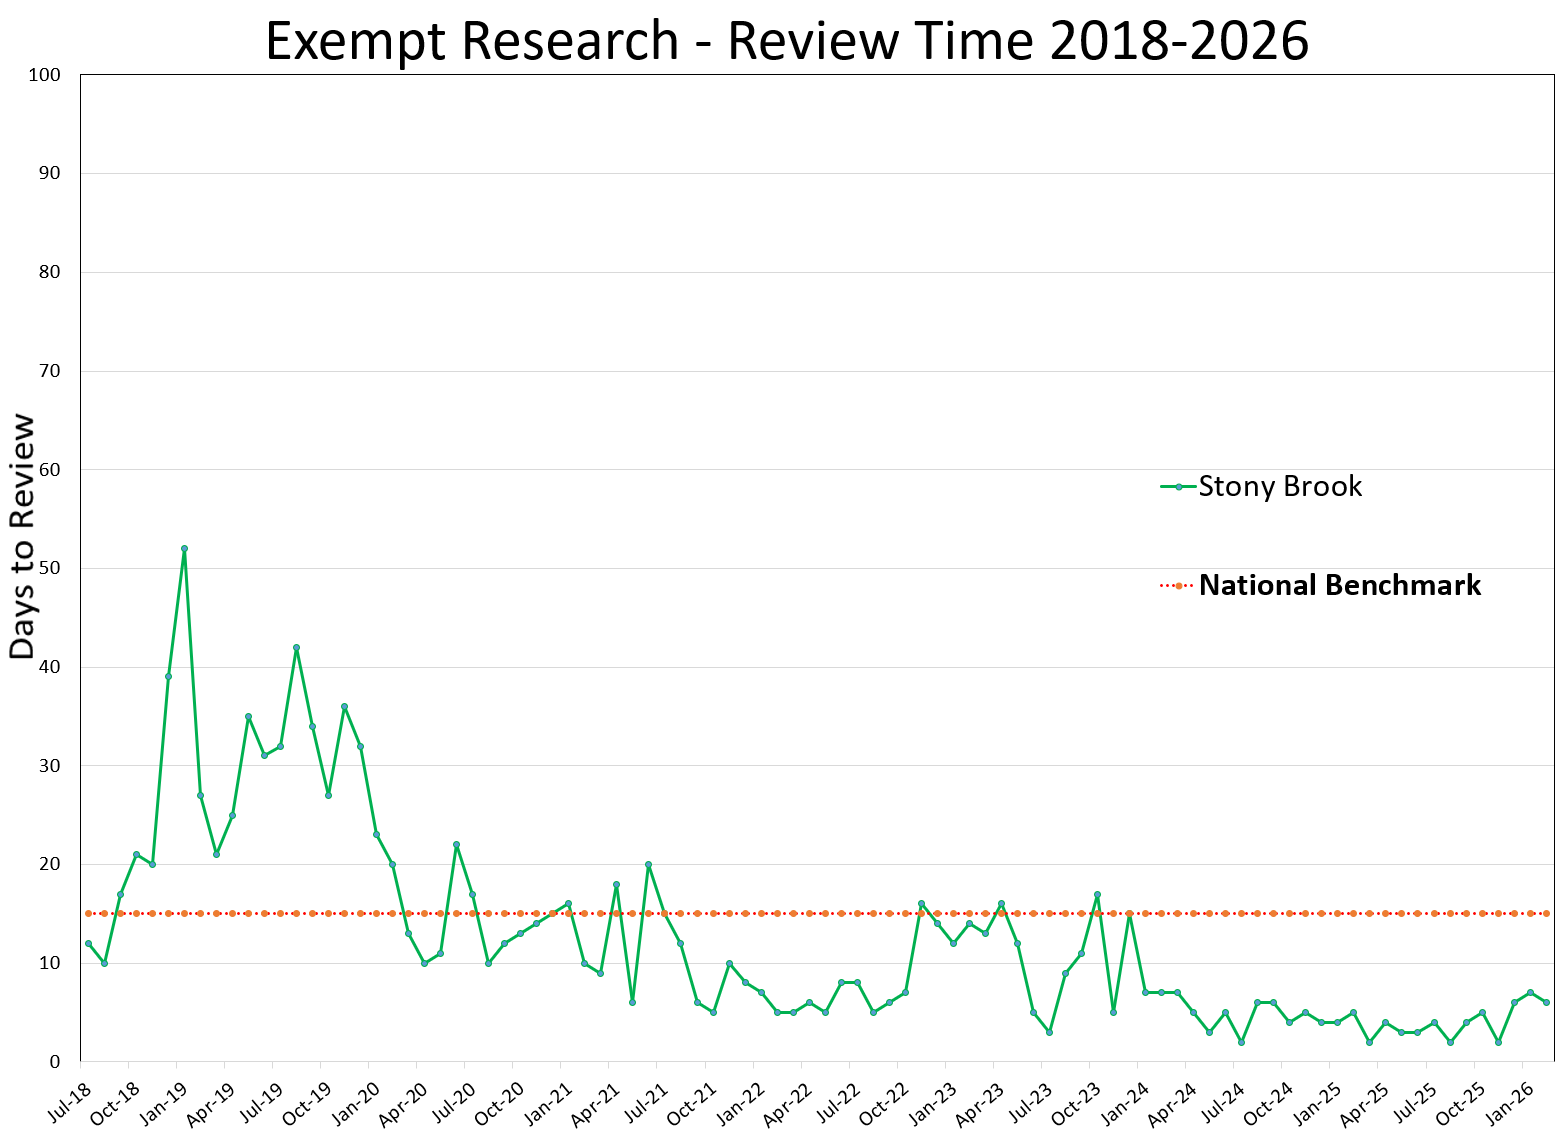The image size is (1561, 1144).
Task: Select the spike data point above Oct-23
Action: [1097, 895]
